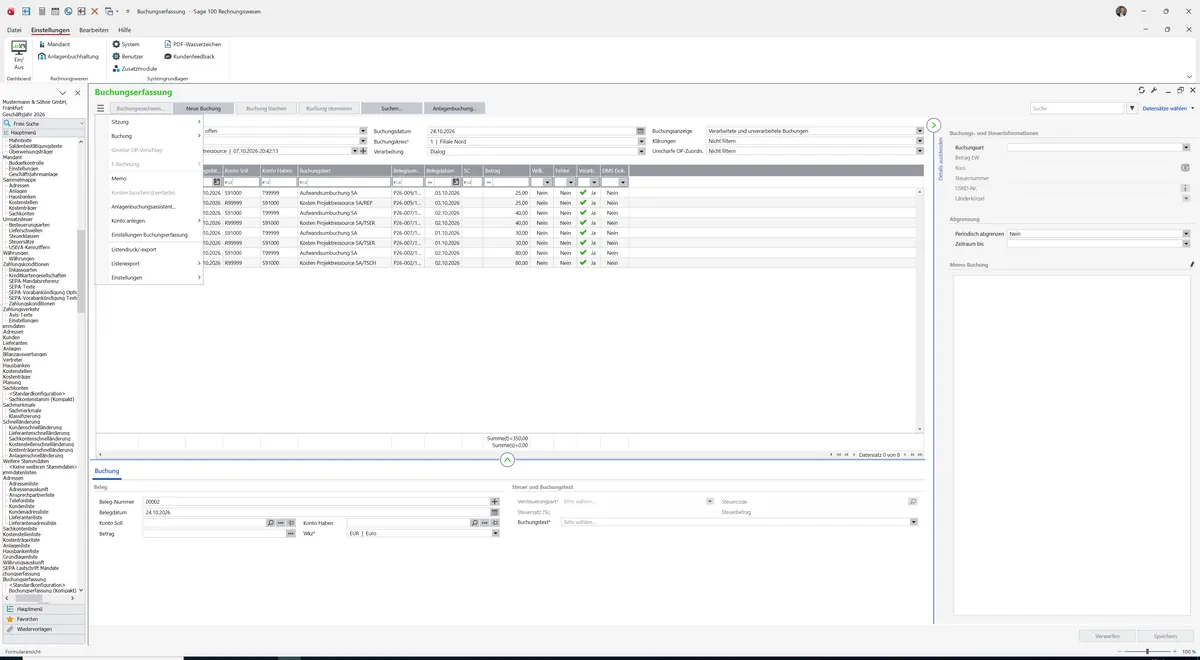Open the Buchungsart dropdown

coord(1186,147)
